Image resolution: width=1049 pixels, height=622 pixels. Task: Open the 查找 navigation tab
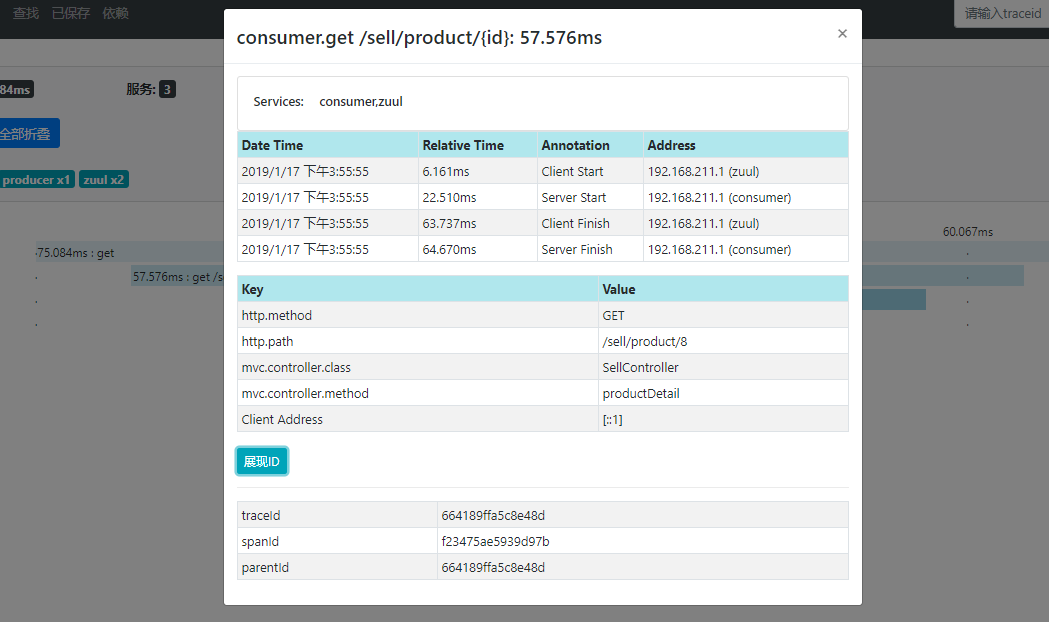tap(26, 14)
